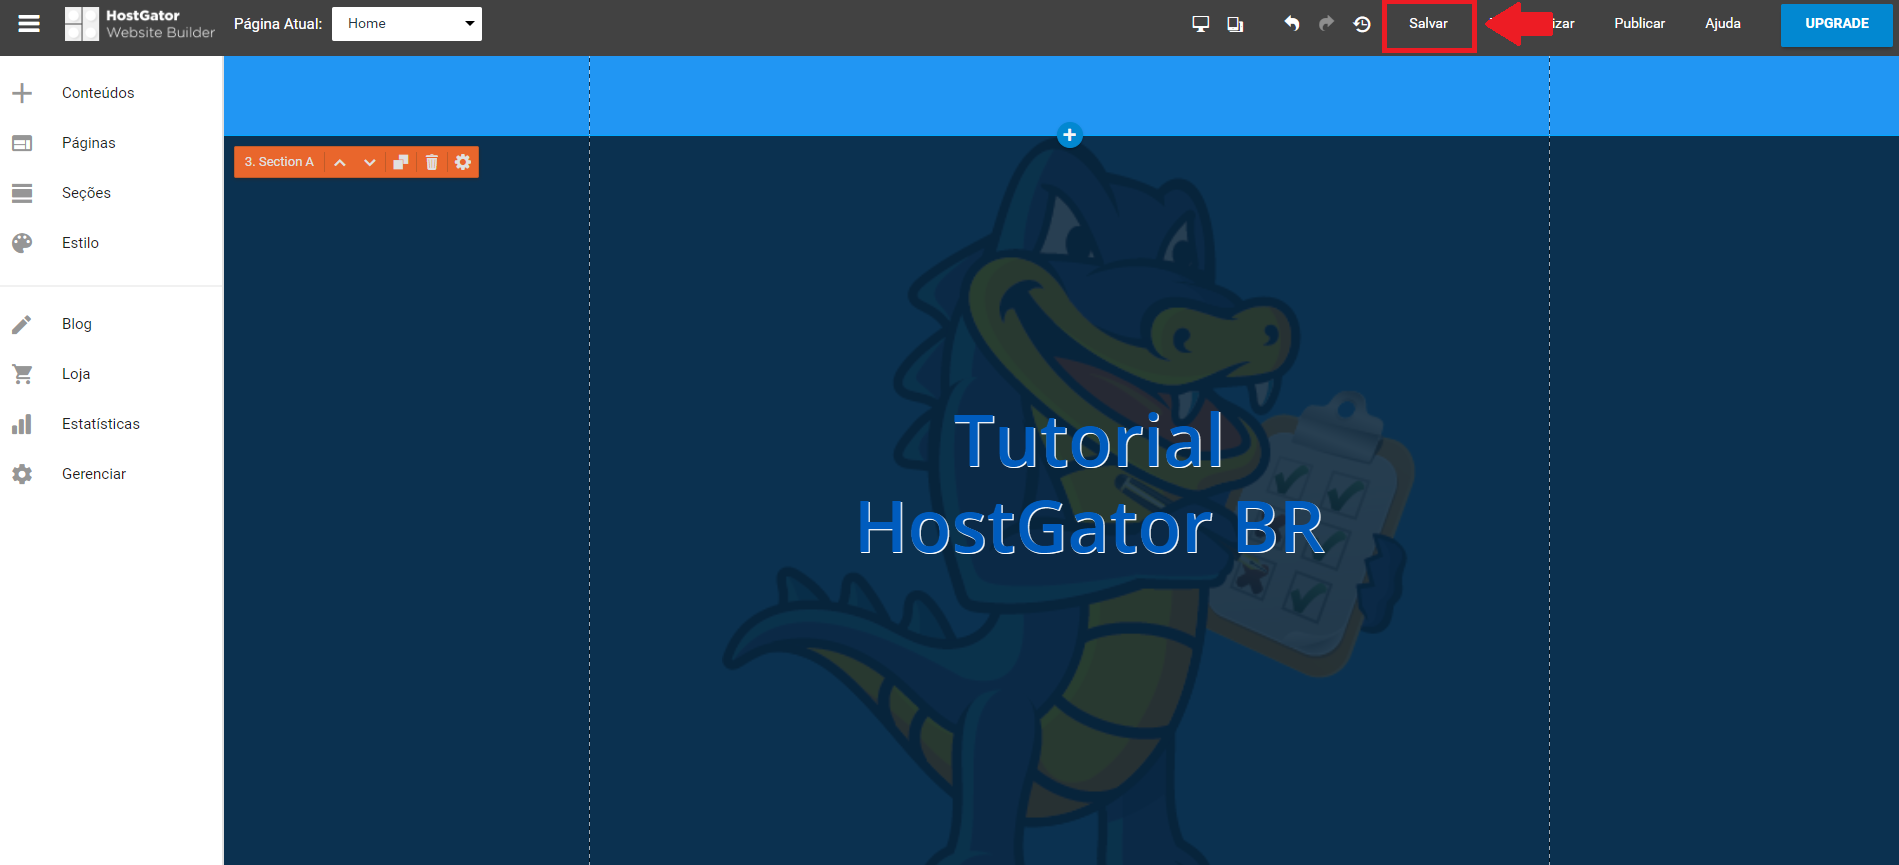This screenshot has height=865, width=1899.
Task: Open Seções in the sidebar
Action: pyautogui.click(x=86, y=193)
